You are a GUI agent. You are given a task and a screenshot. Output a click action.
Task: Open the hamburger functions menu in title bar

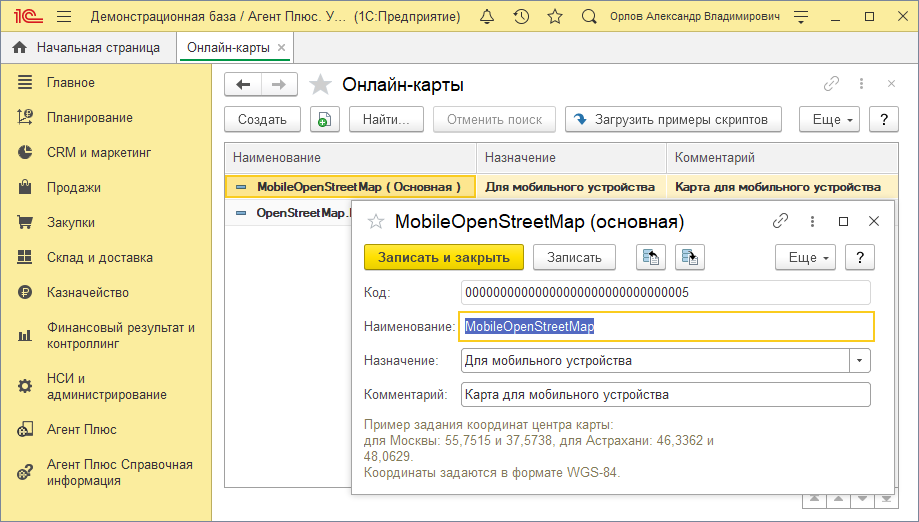click(x=64, y=16)
